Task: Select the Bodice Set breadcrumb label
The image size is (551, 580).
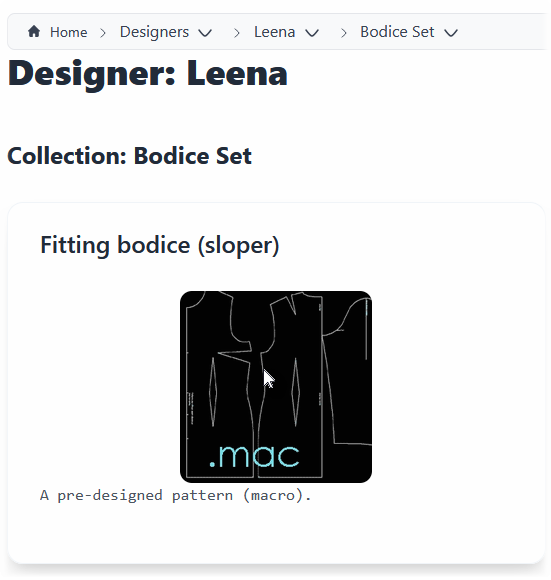Action: 397,32
